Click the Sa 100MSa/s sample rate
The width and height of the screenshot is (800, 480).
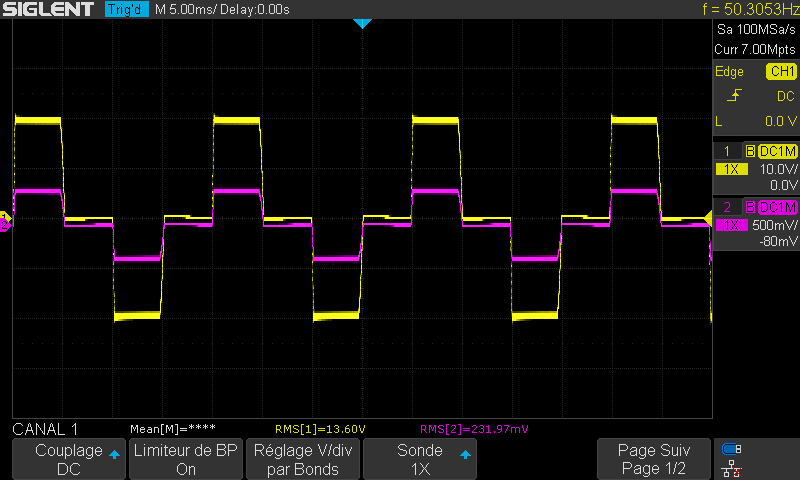click(x=756, y=30)
